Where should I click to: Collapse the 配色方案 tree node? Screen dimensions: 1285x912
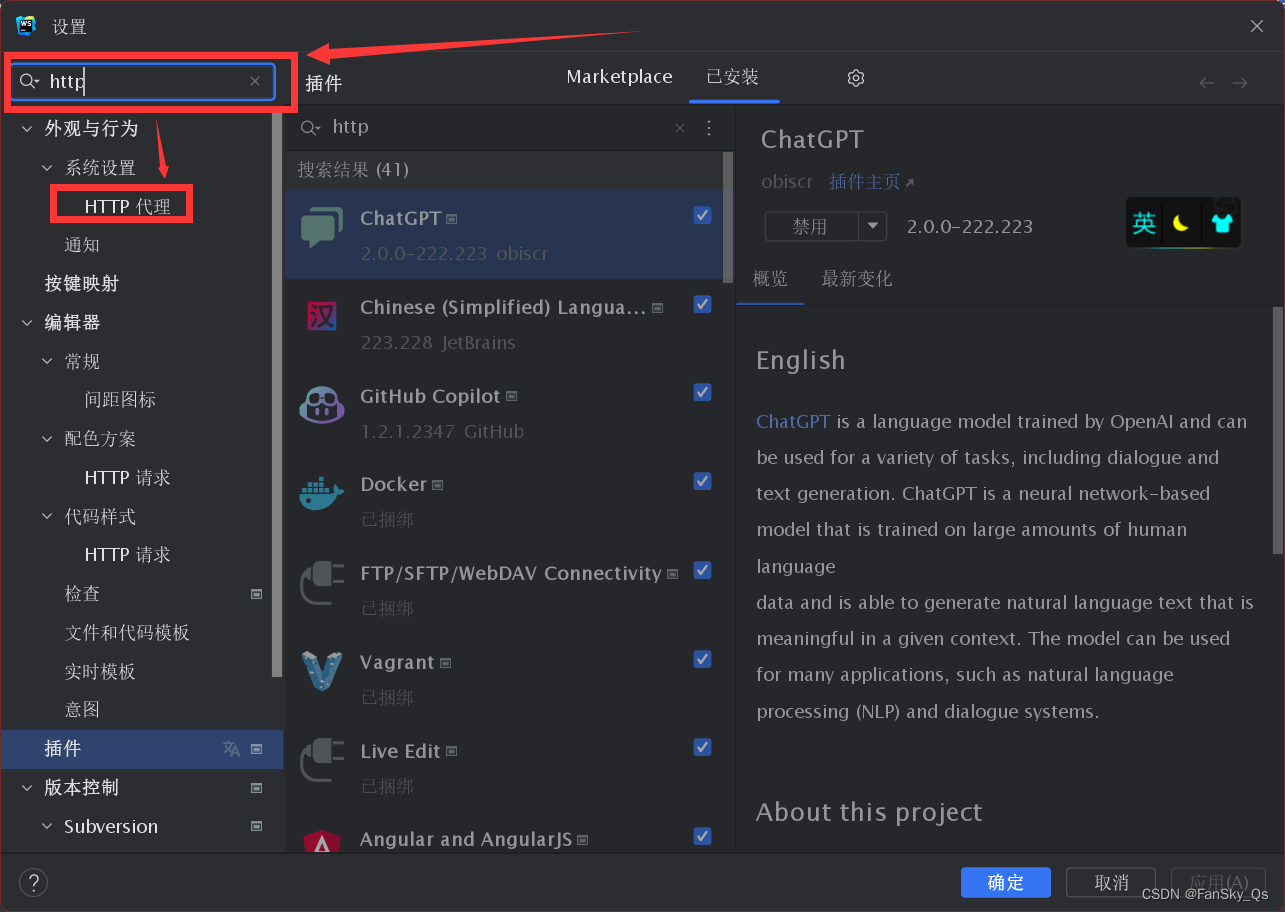point(47,439)
